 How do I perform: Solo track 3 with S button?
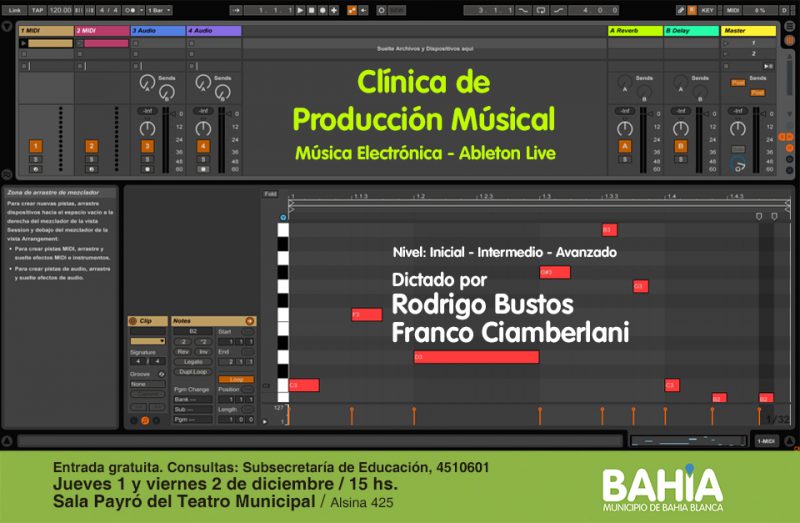[x=147, y=159]
